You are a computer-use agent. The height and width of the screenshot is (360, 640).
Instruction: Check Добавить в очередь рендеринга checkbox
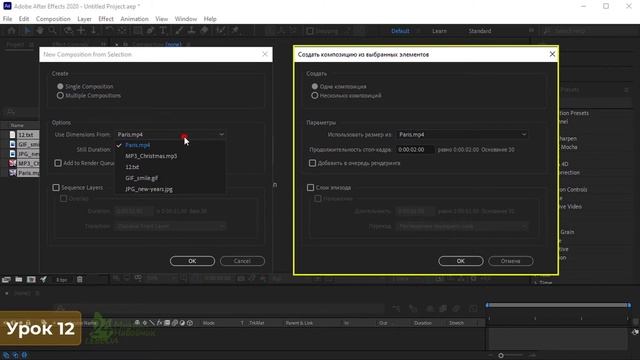pyautogui.click(x=312, y=163)
